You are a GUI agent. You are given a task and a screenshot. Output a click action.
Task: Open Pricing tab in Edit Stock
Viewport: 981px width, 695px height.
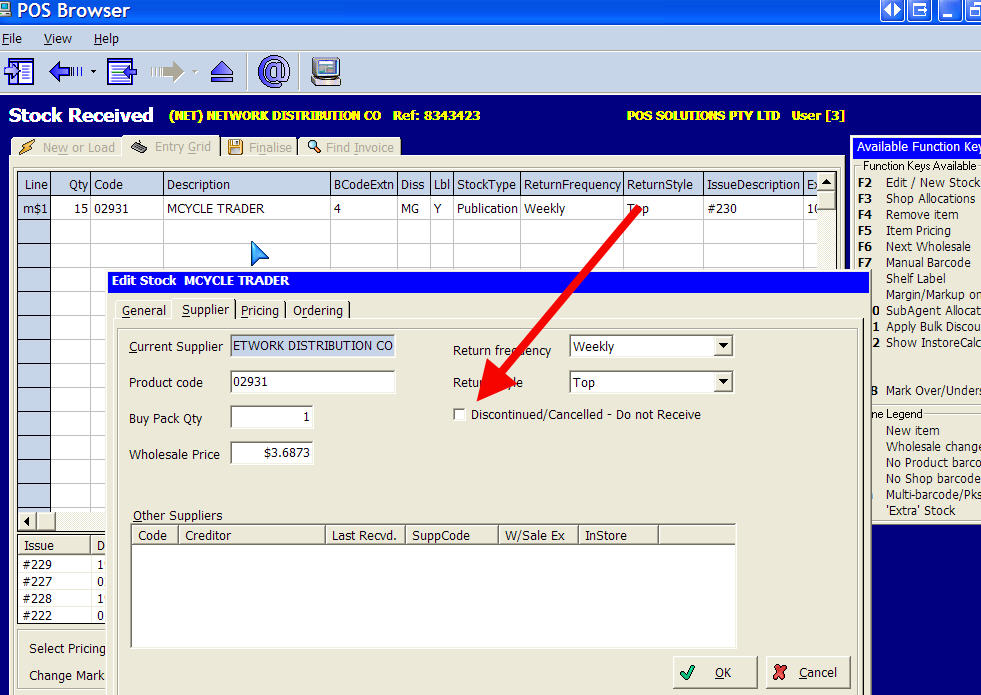pos(260,310)
